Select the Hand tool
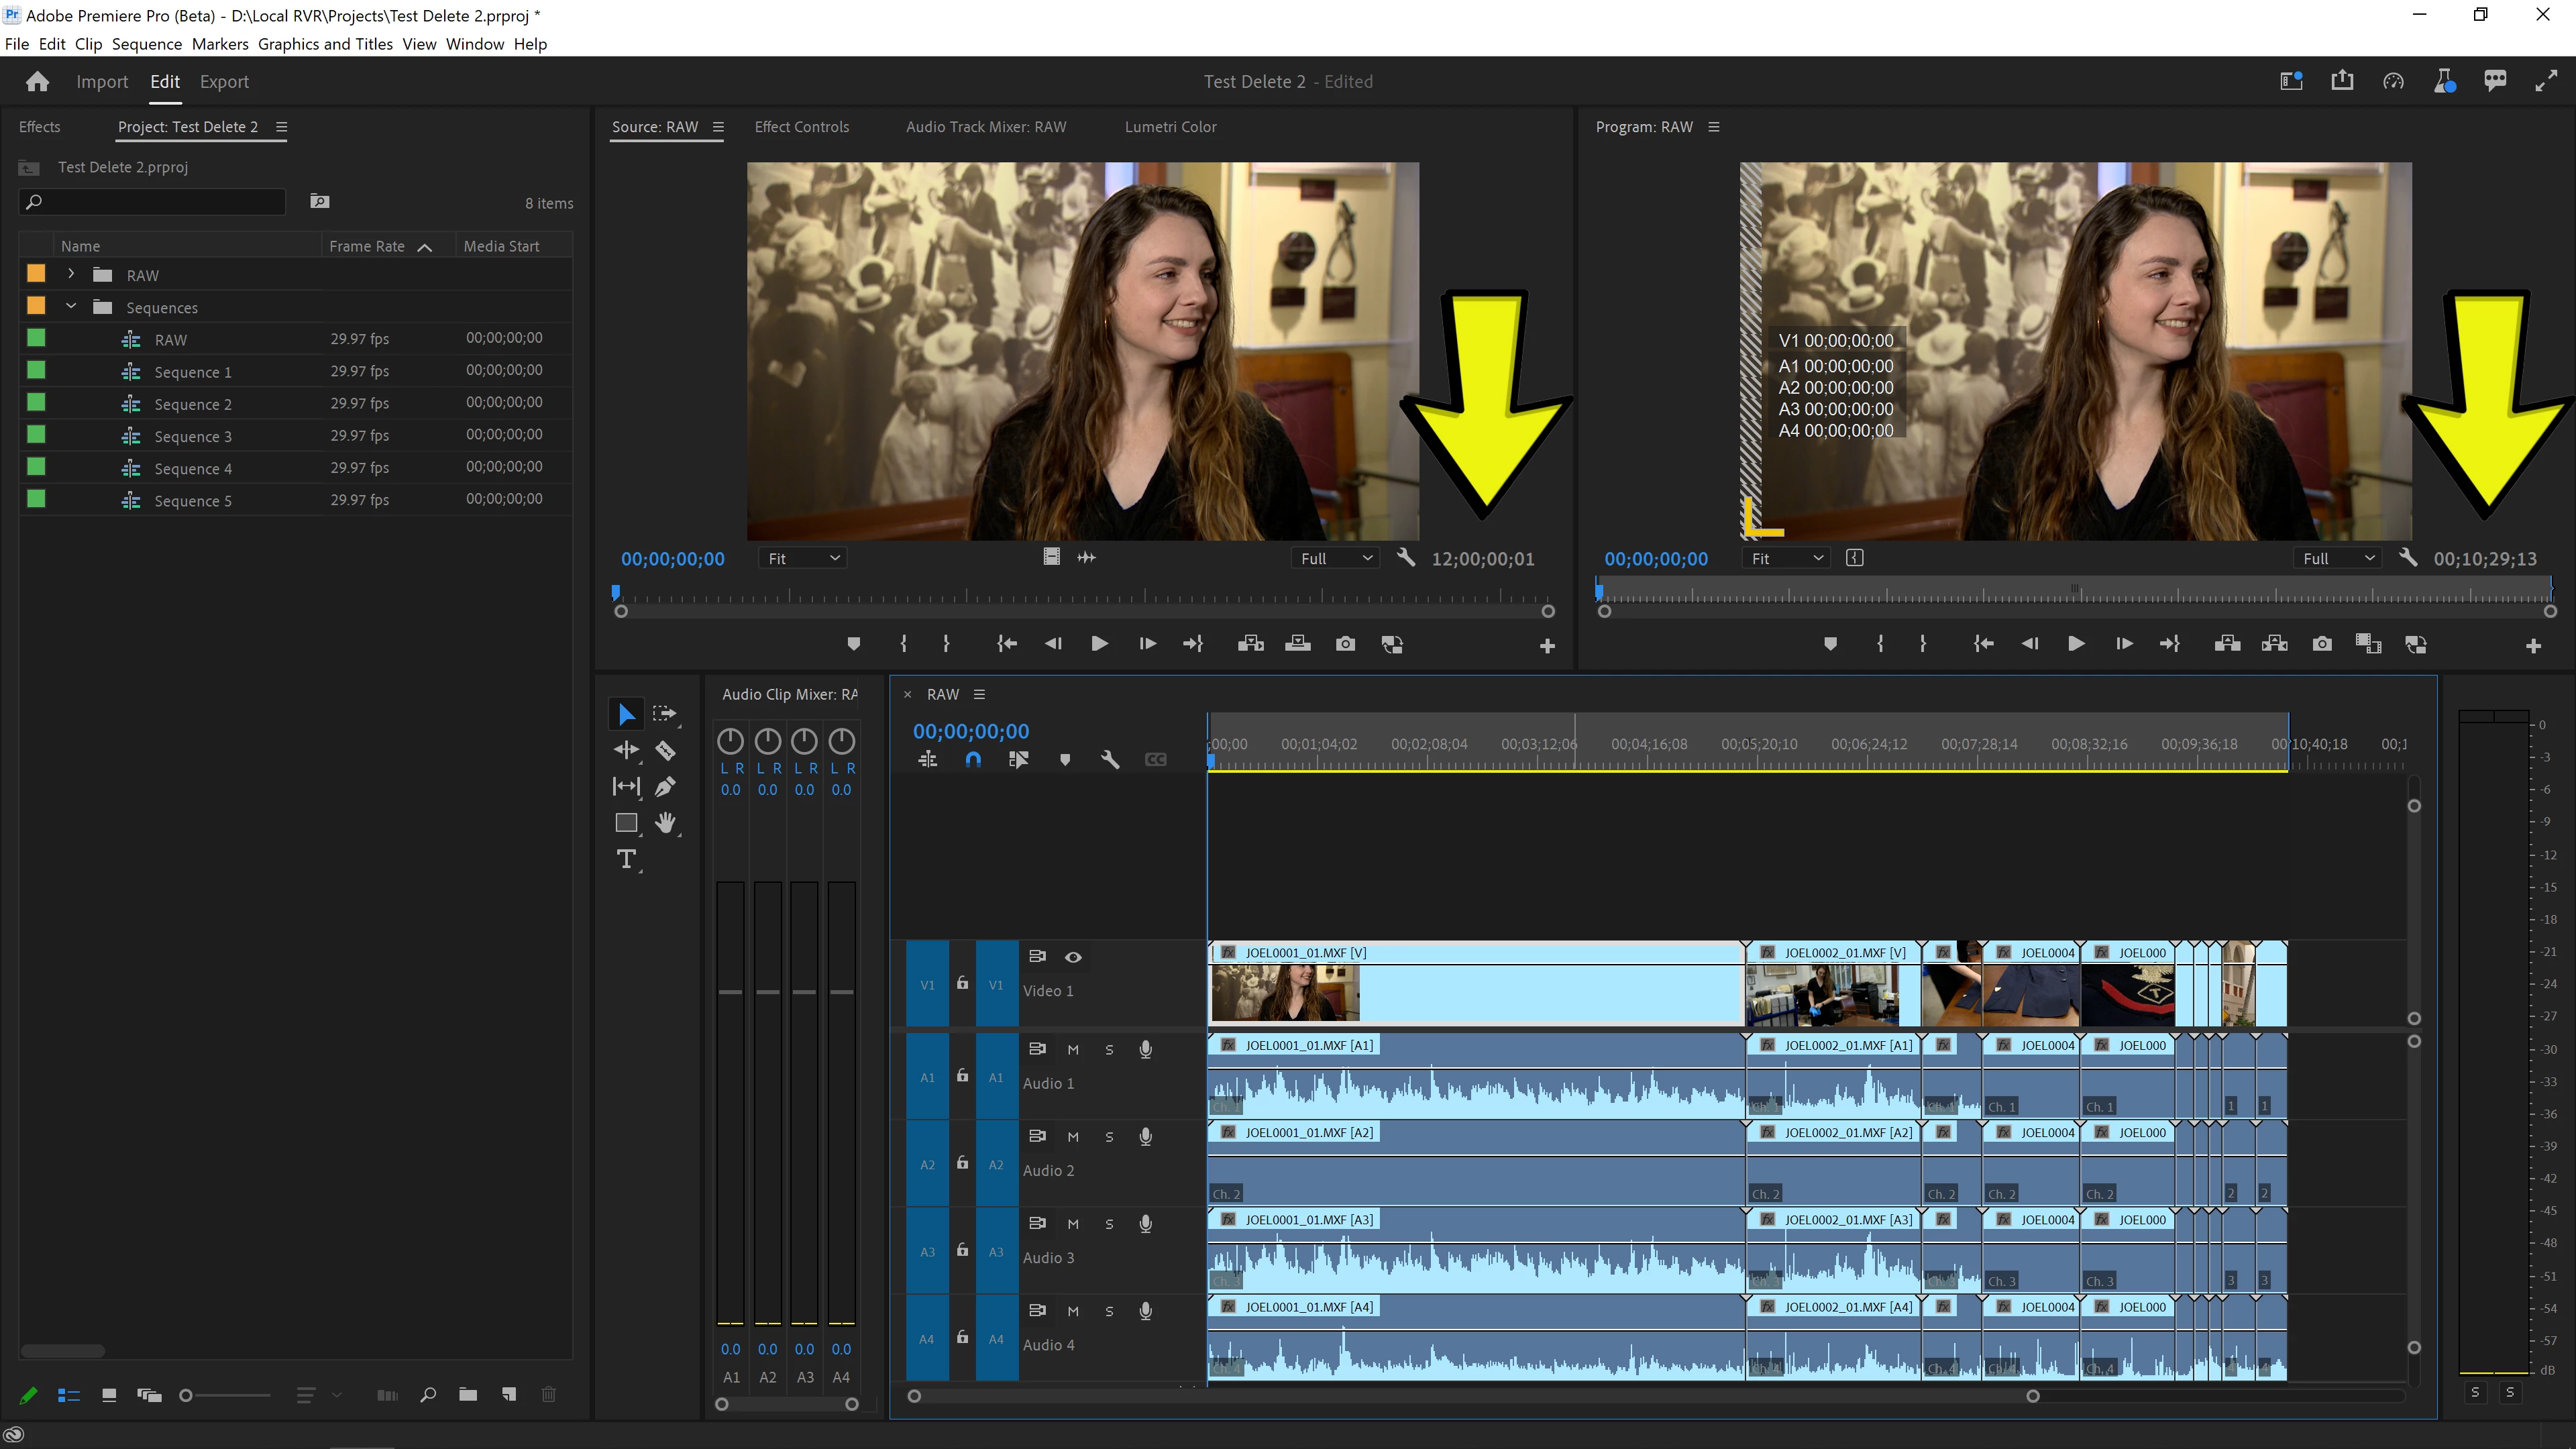The height and width of the screenshot is (1449, 2576). (x=665, y=822)
